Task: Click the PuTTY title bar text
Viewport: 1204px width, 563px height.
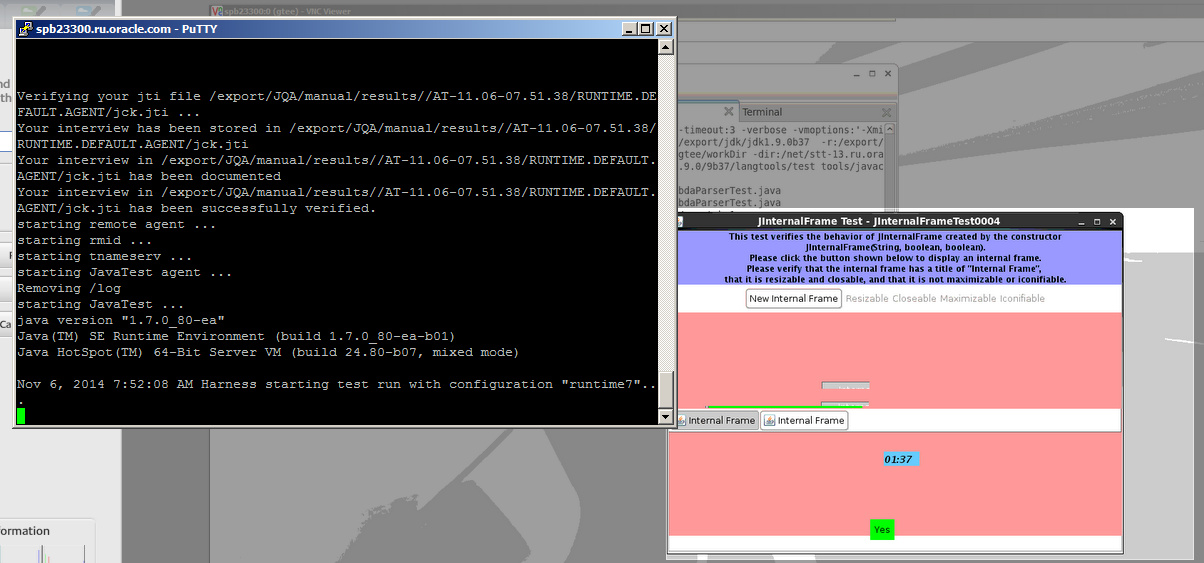Action: pos(127,29)
